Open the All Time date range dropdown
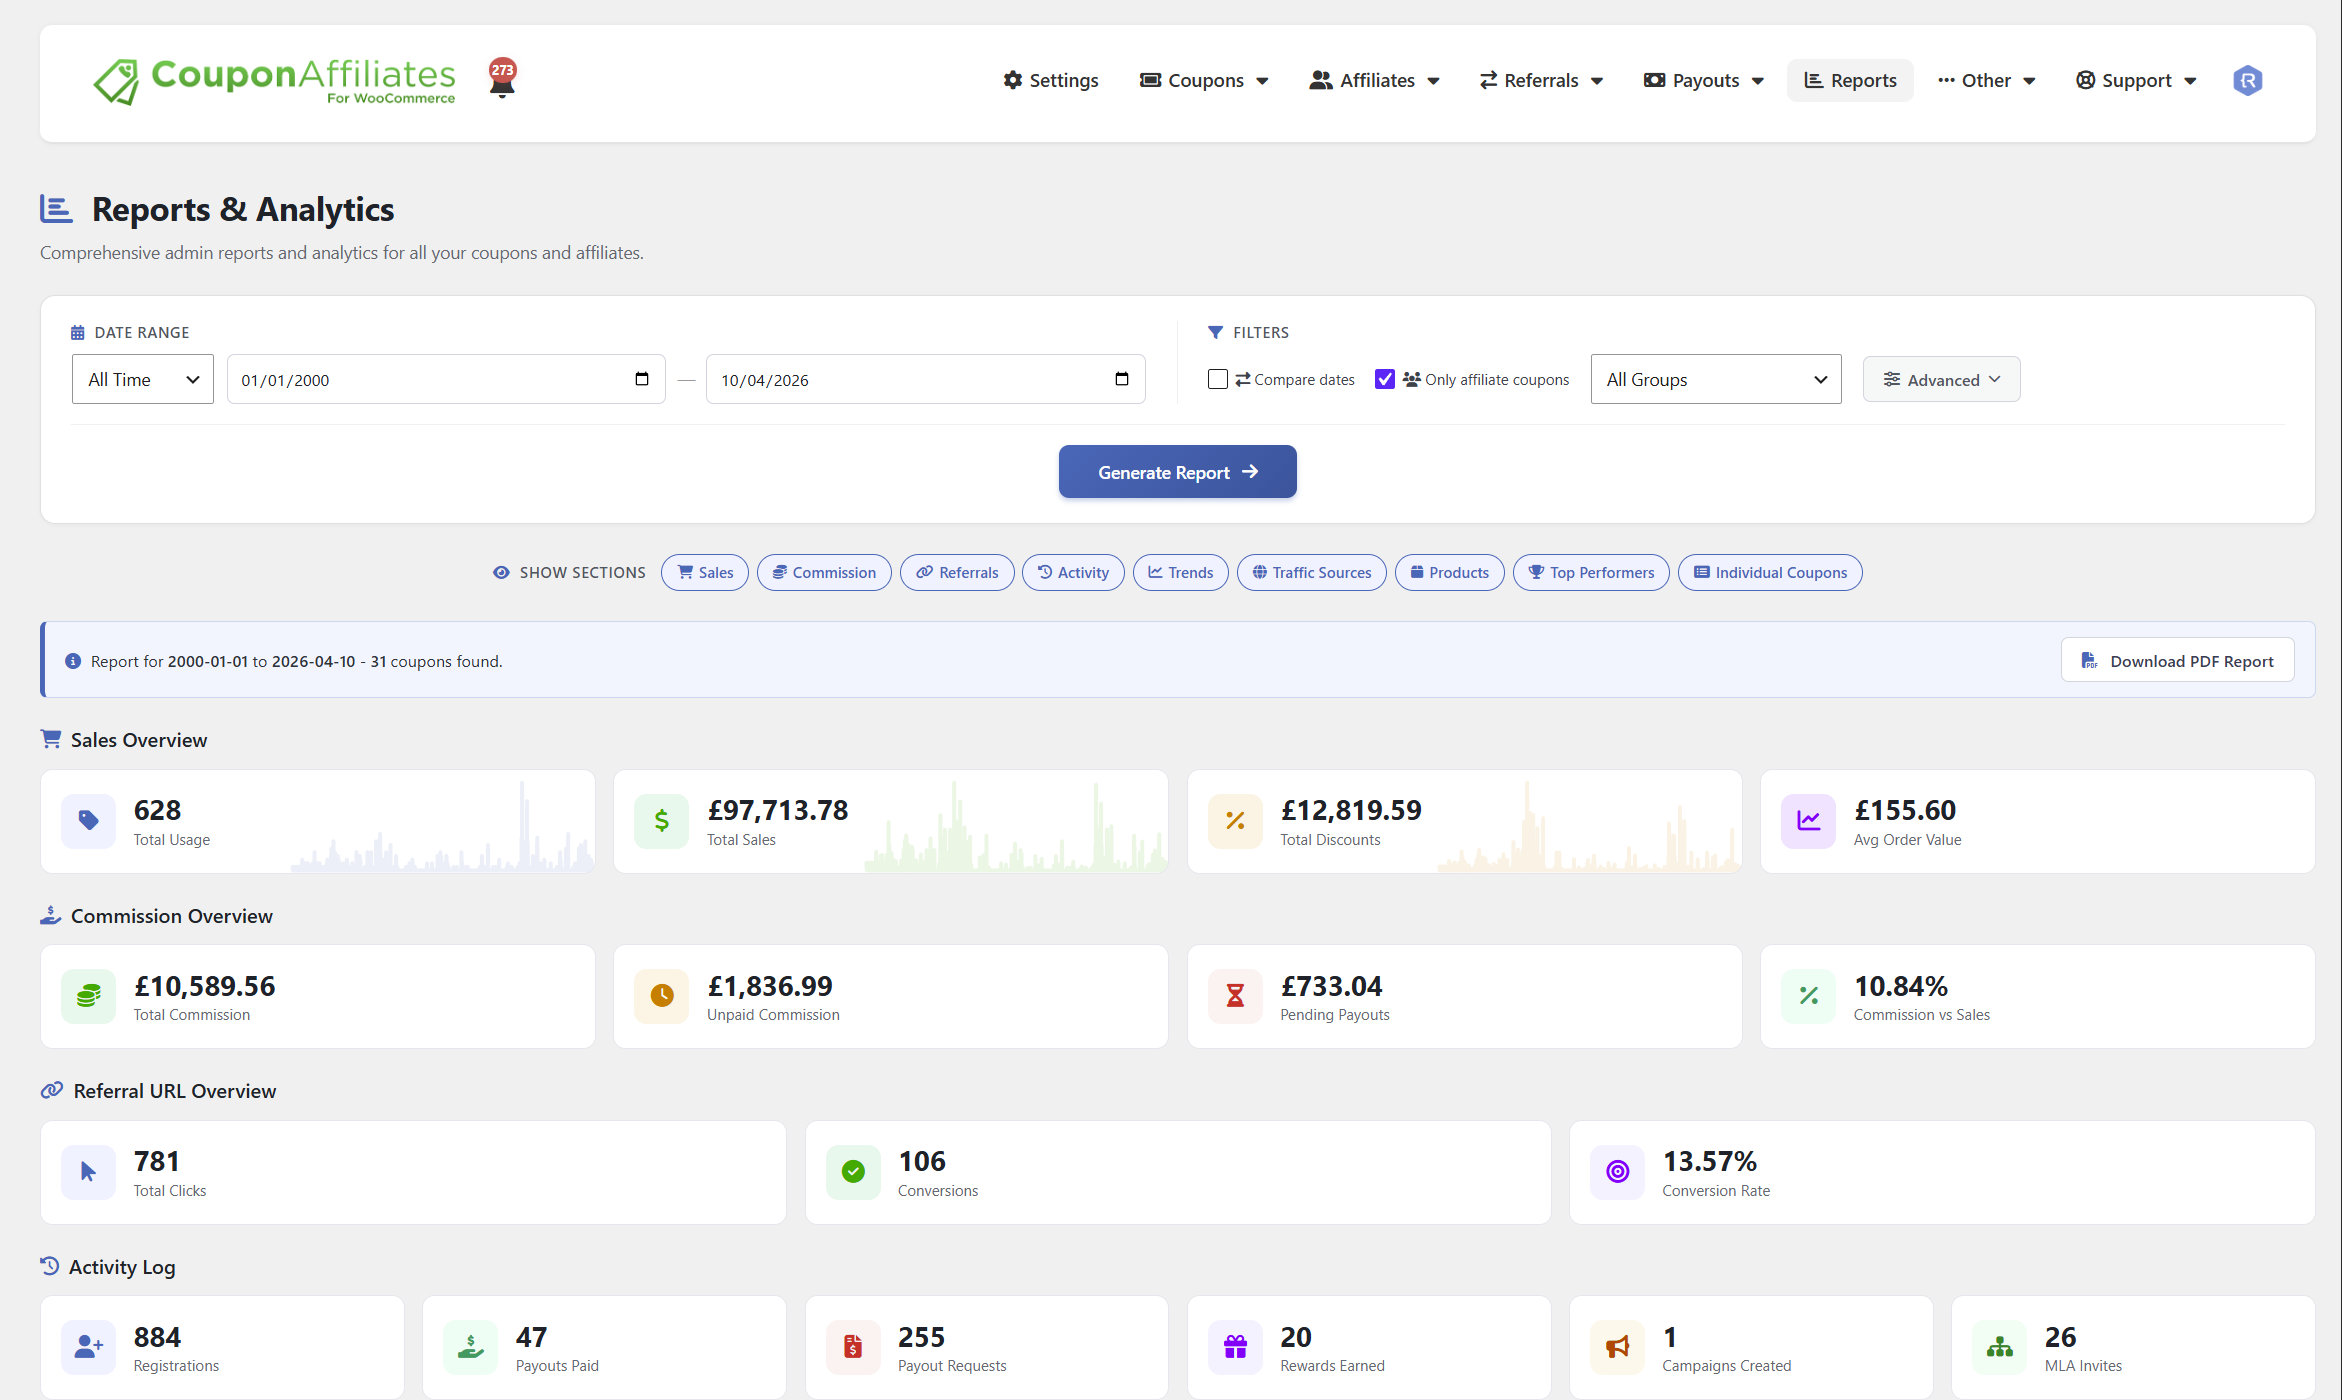Image resolution: width=2342 pixels, height=1400 pixels. click(143, 379)
